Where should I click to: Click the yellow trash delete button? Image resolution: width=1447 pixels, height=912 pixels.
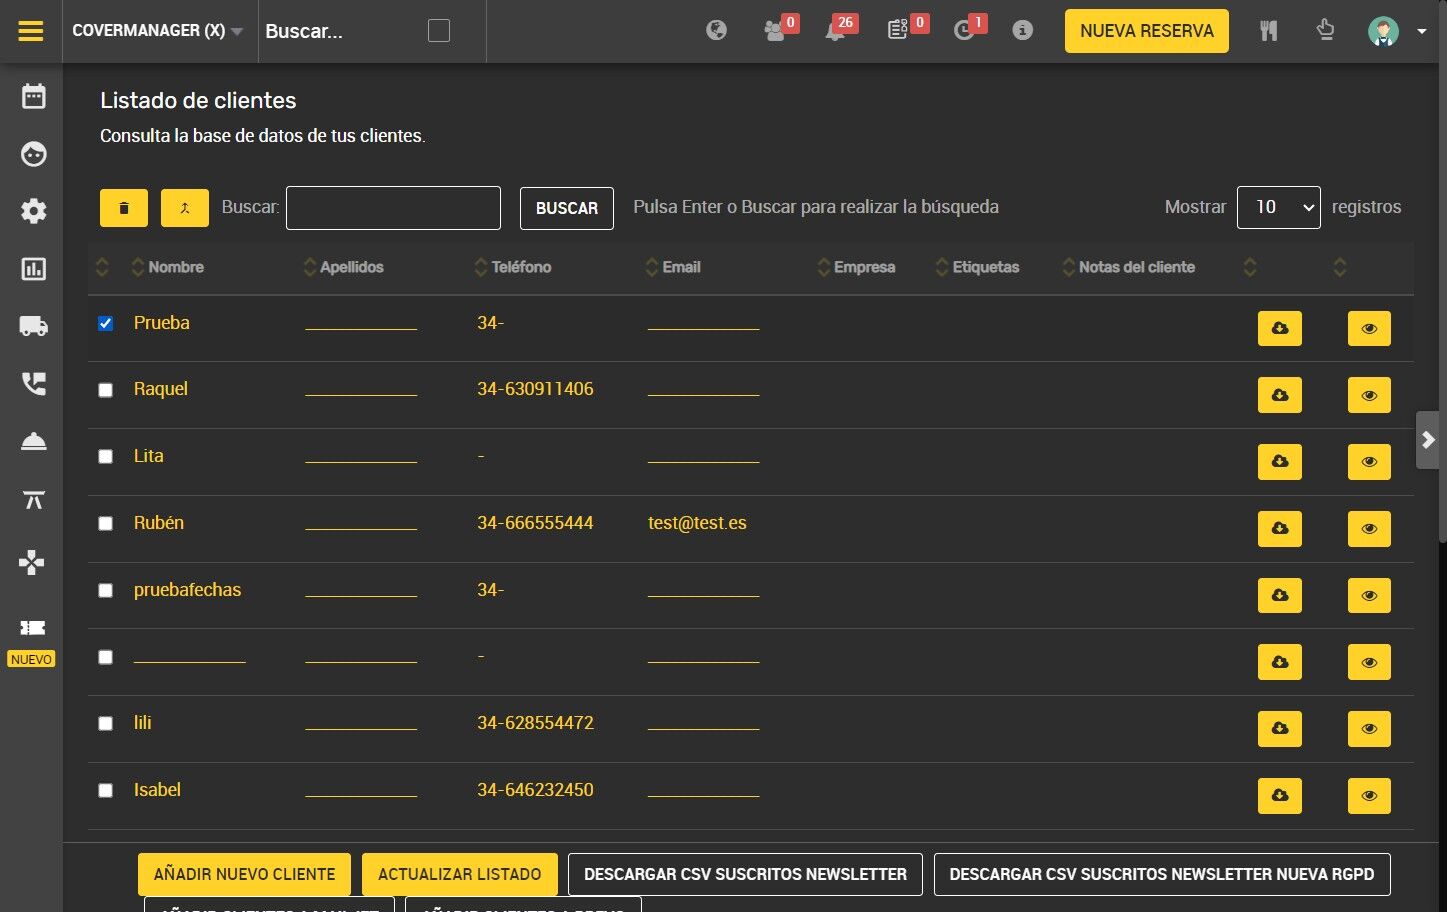(x=124, y=208)
